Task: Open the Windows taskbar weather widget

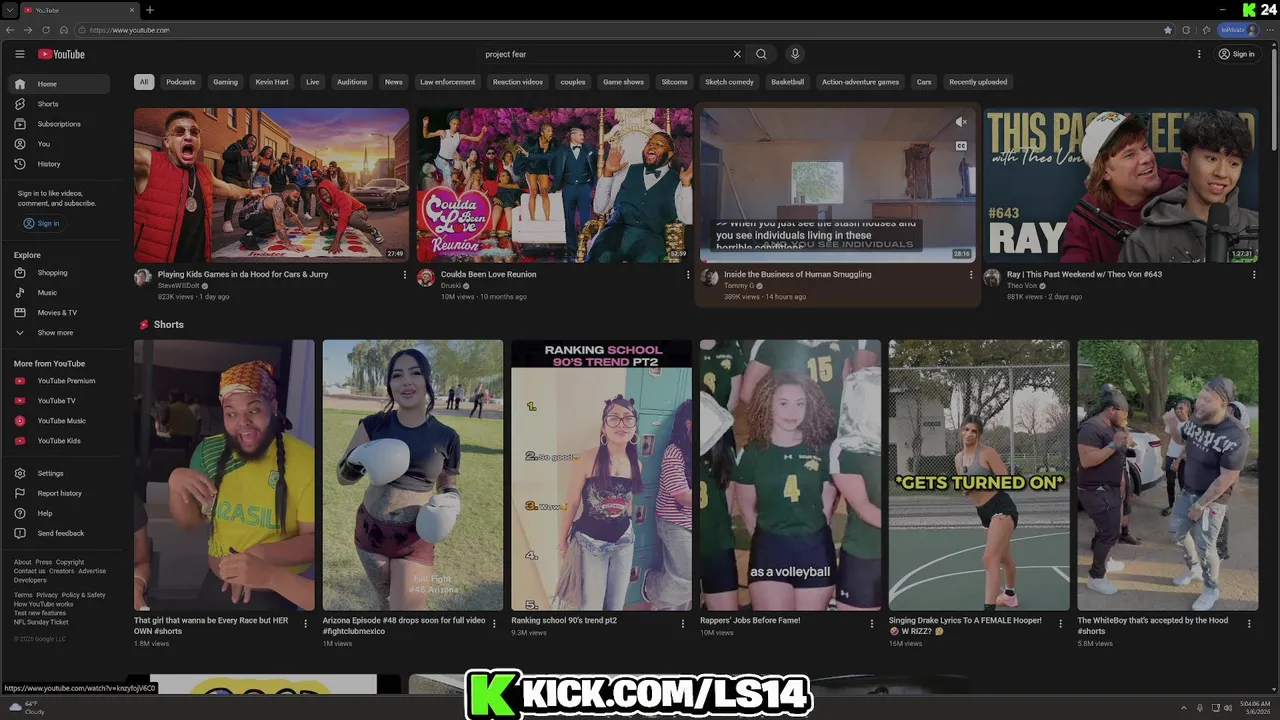Action: pos(26,708)
